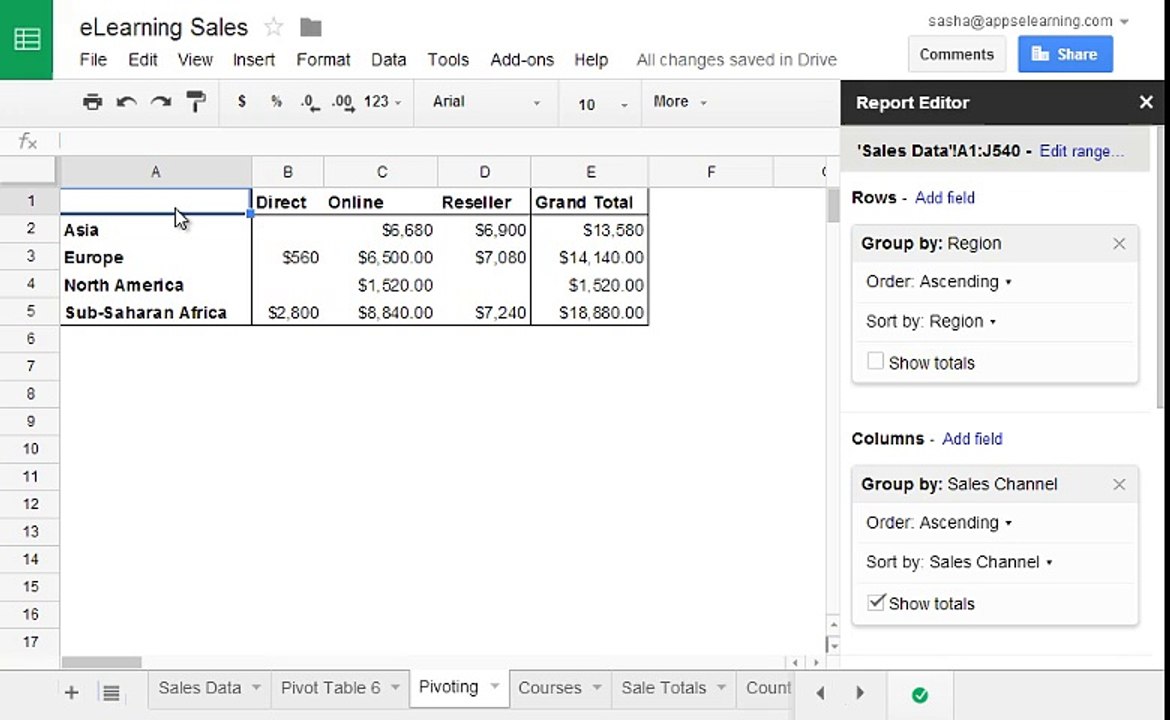Switch to the Sales Data sheet
The width and height of the screenshot is (1170, 720).
click(x=199, y=687)
